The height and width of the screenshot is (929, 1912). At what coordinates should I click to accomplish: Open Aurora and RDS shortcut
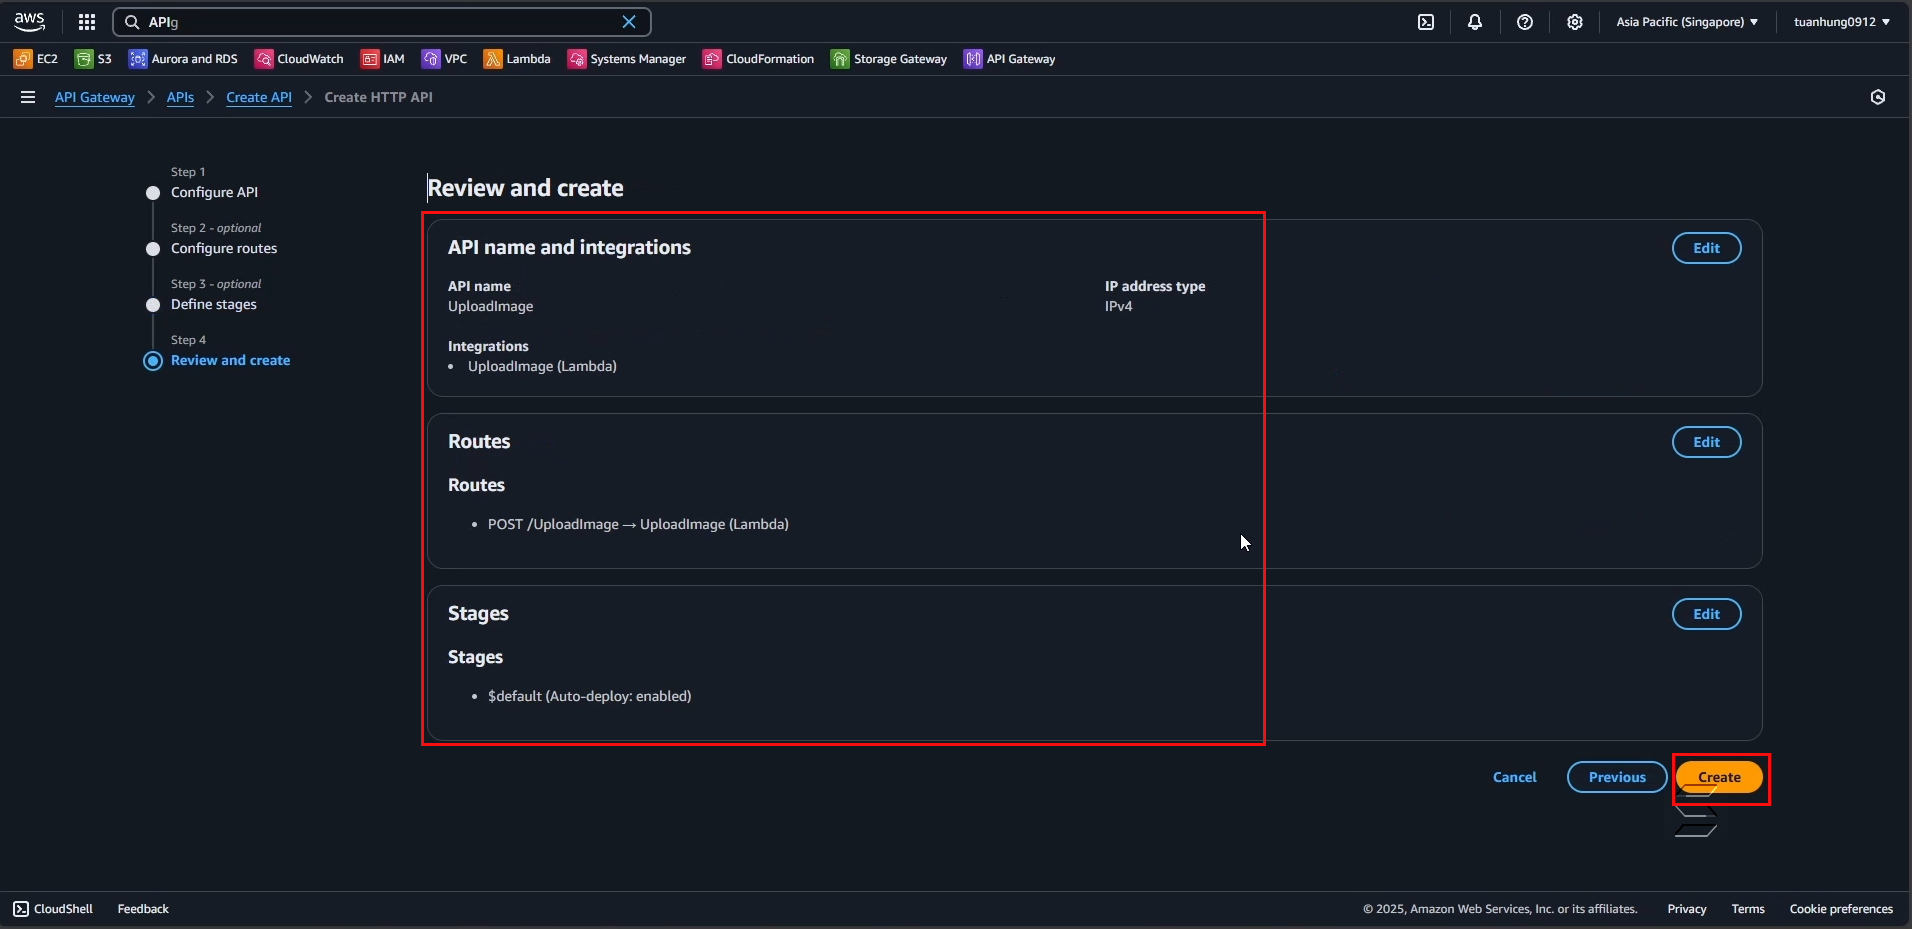(x=183, y=59)
